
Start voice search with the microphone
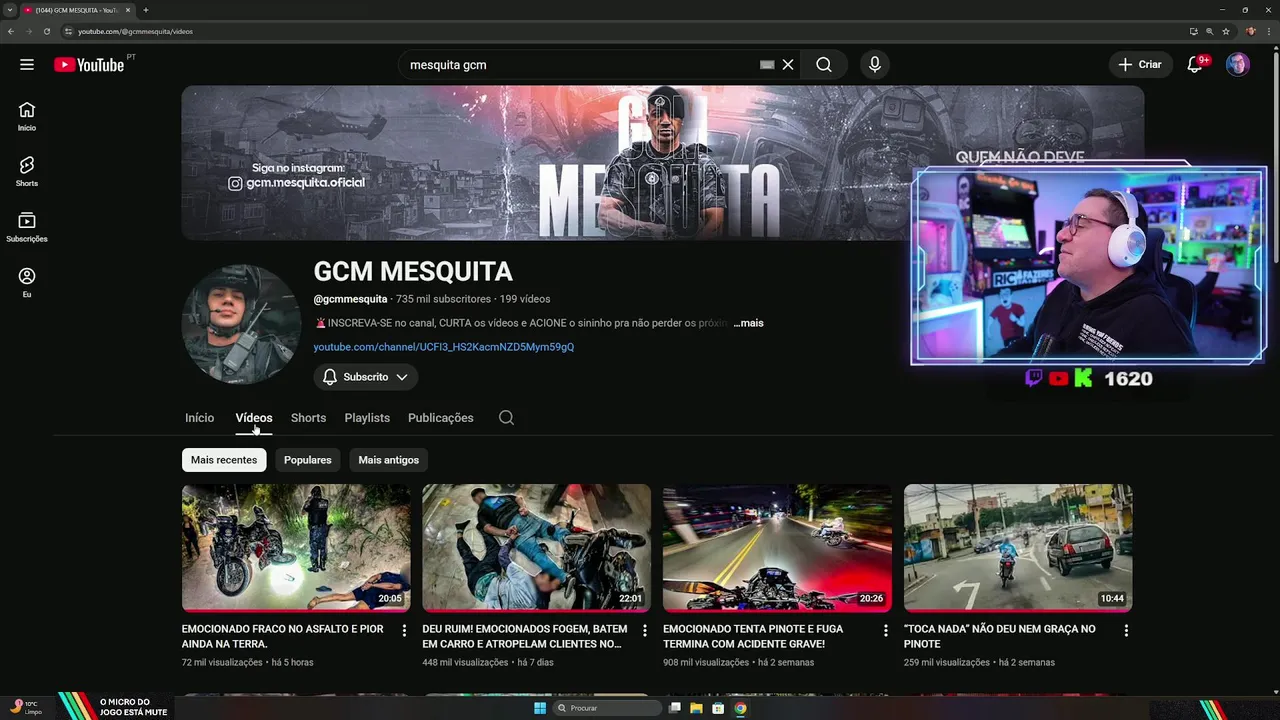click(x=875, y=65)
